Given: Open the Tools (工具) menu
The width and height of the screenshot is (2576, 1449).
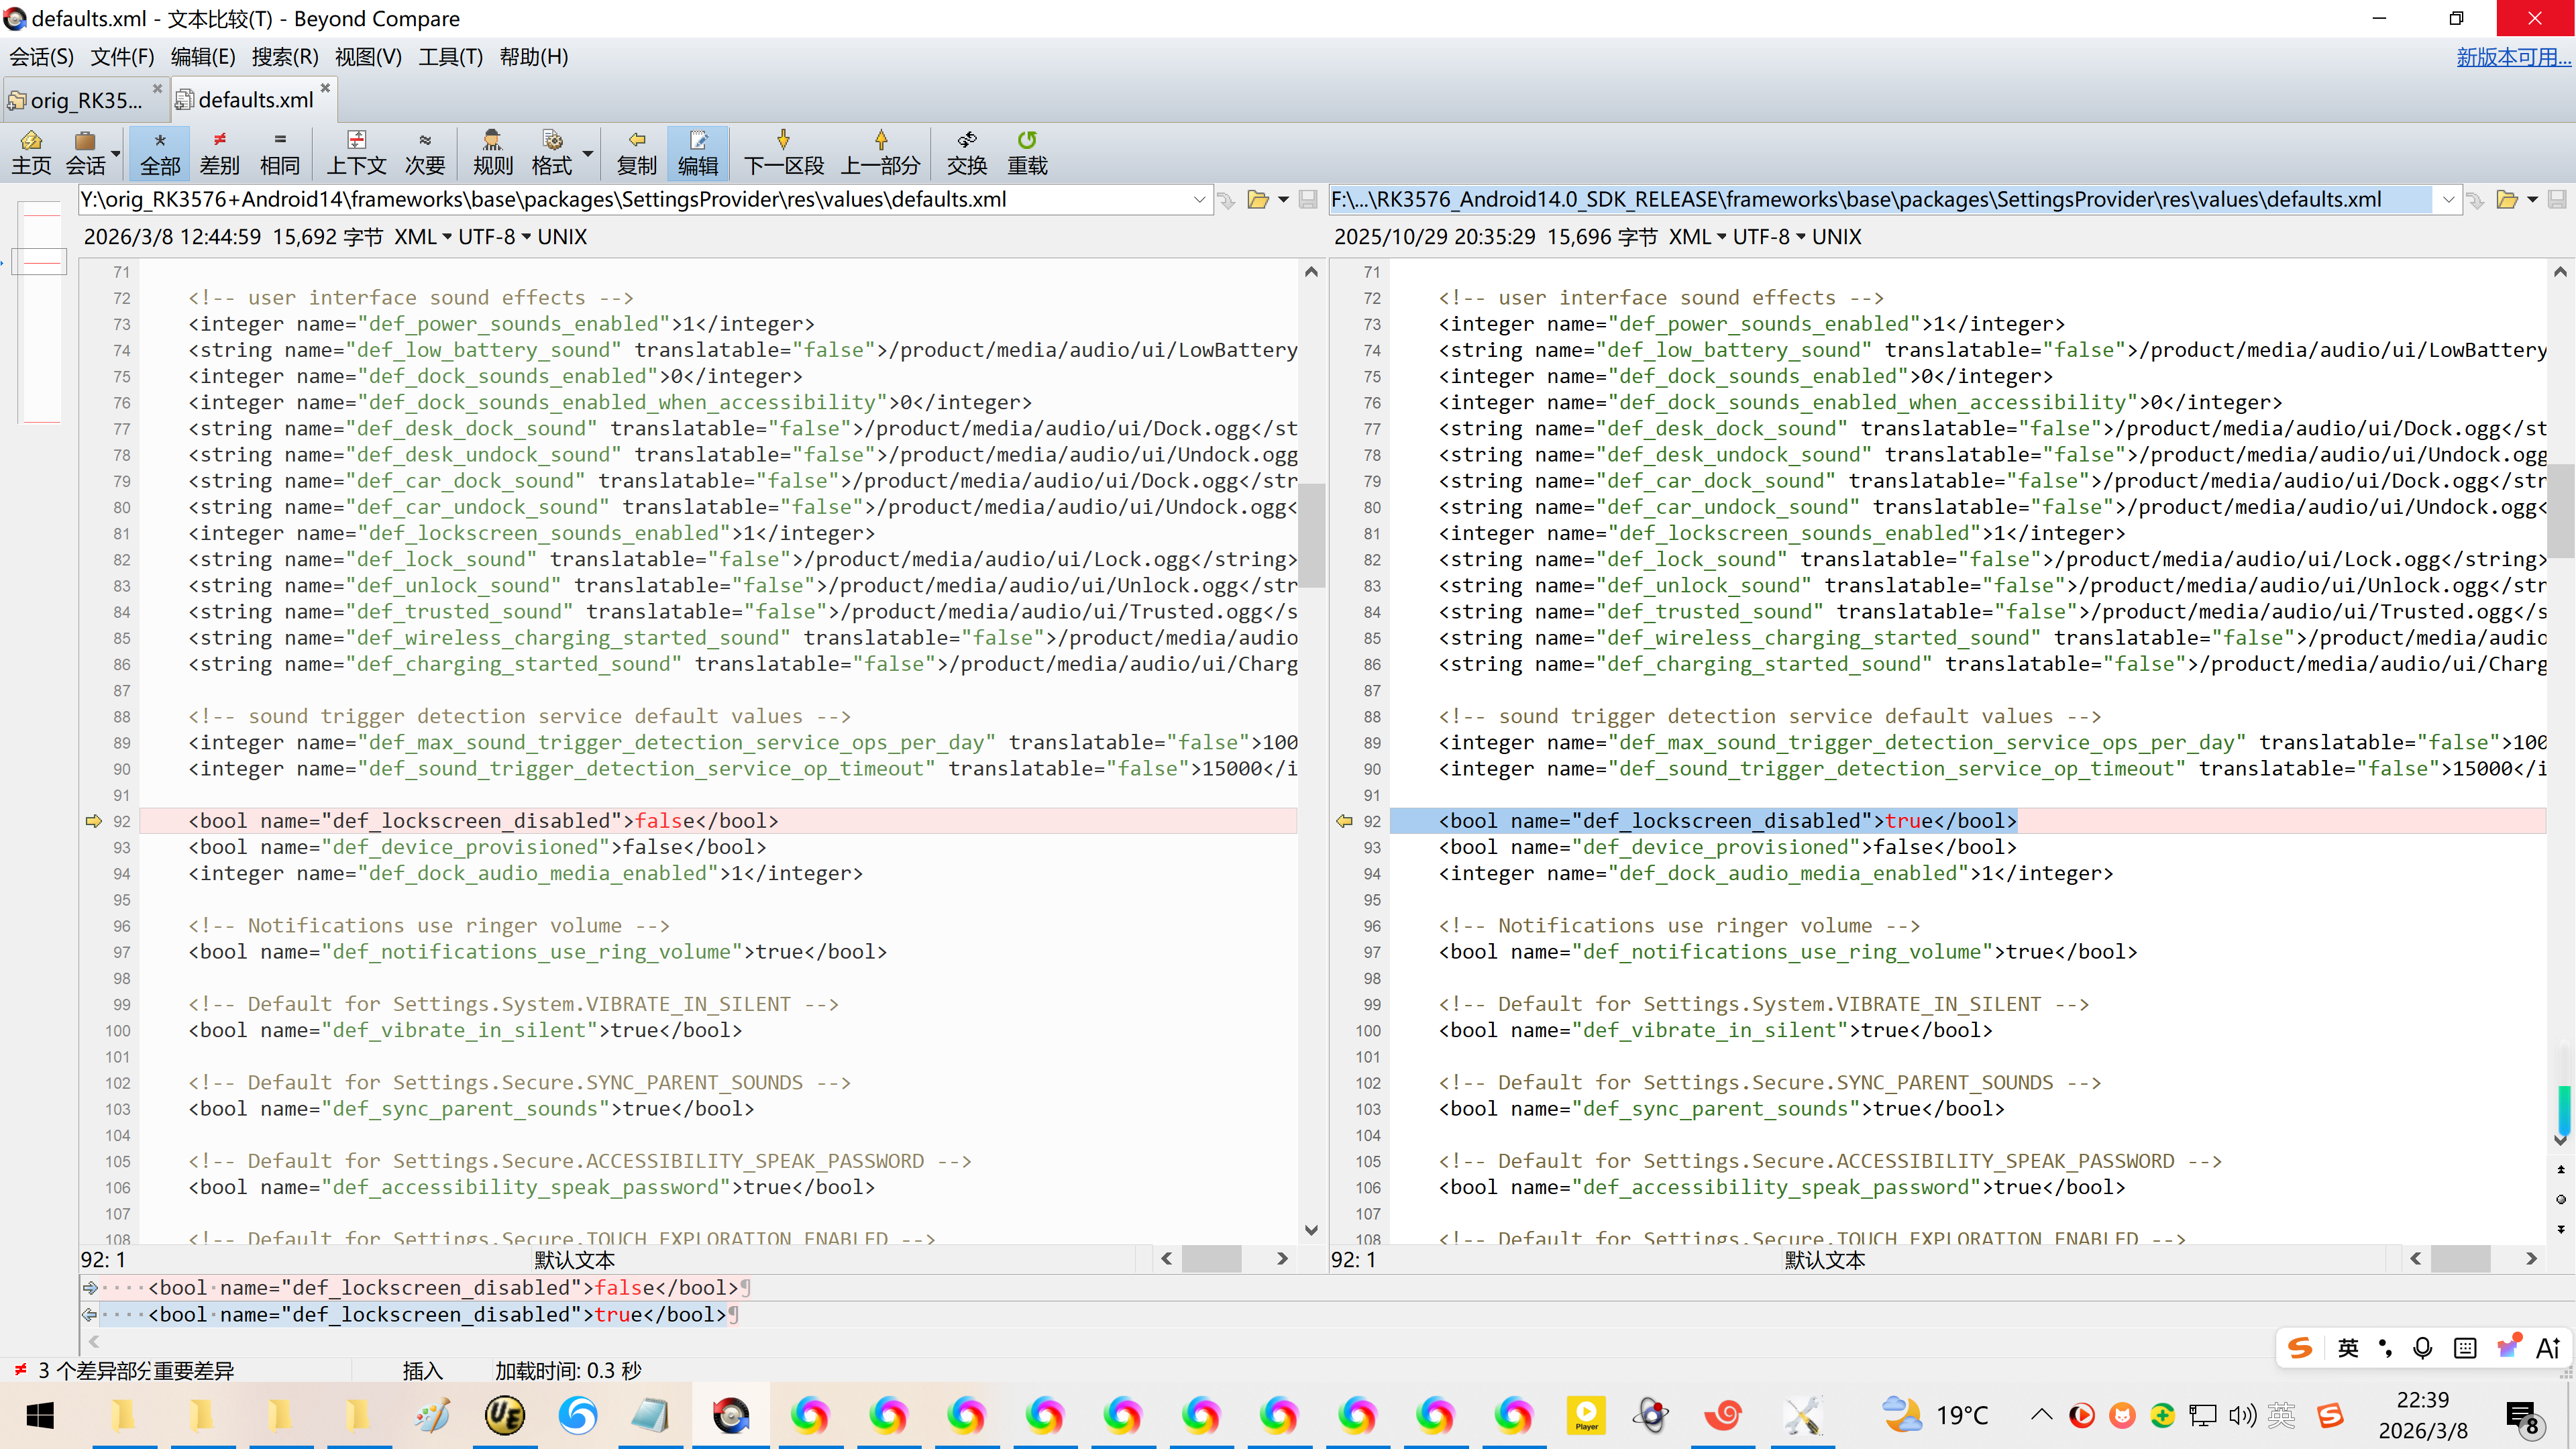Looking at the screenshot, I should (x=450, y=57).
